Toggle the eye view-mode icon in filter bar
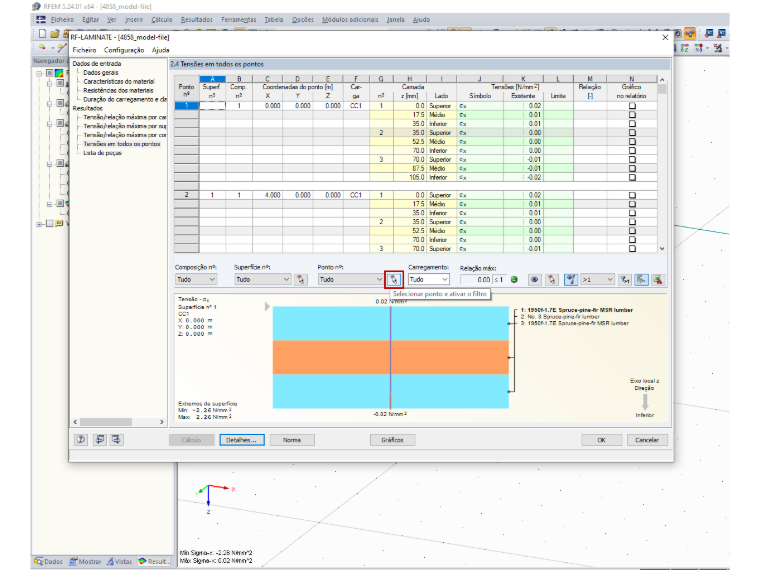The image size is (760, 570). click(x=535, y=280)
